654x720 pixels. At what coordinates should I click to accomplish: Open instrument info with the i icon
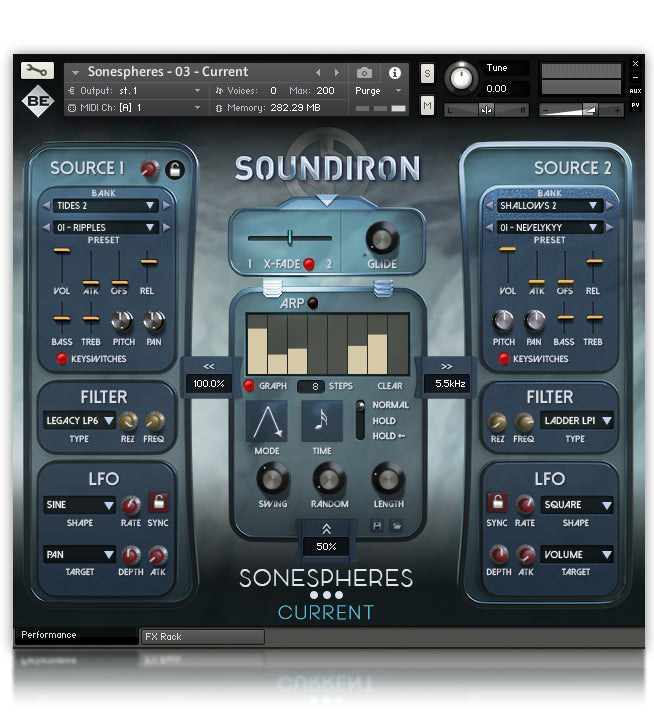pos(395,73)
